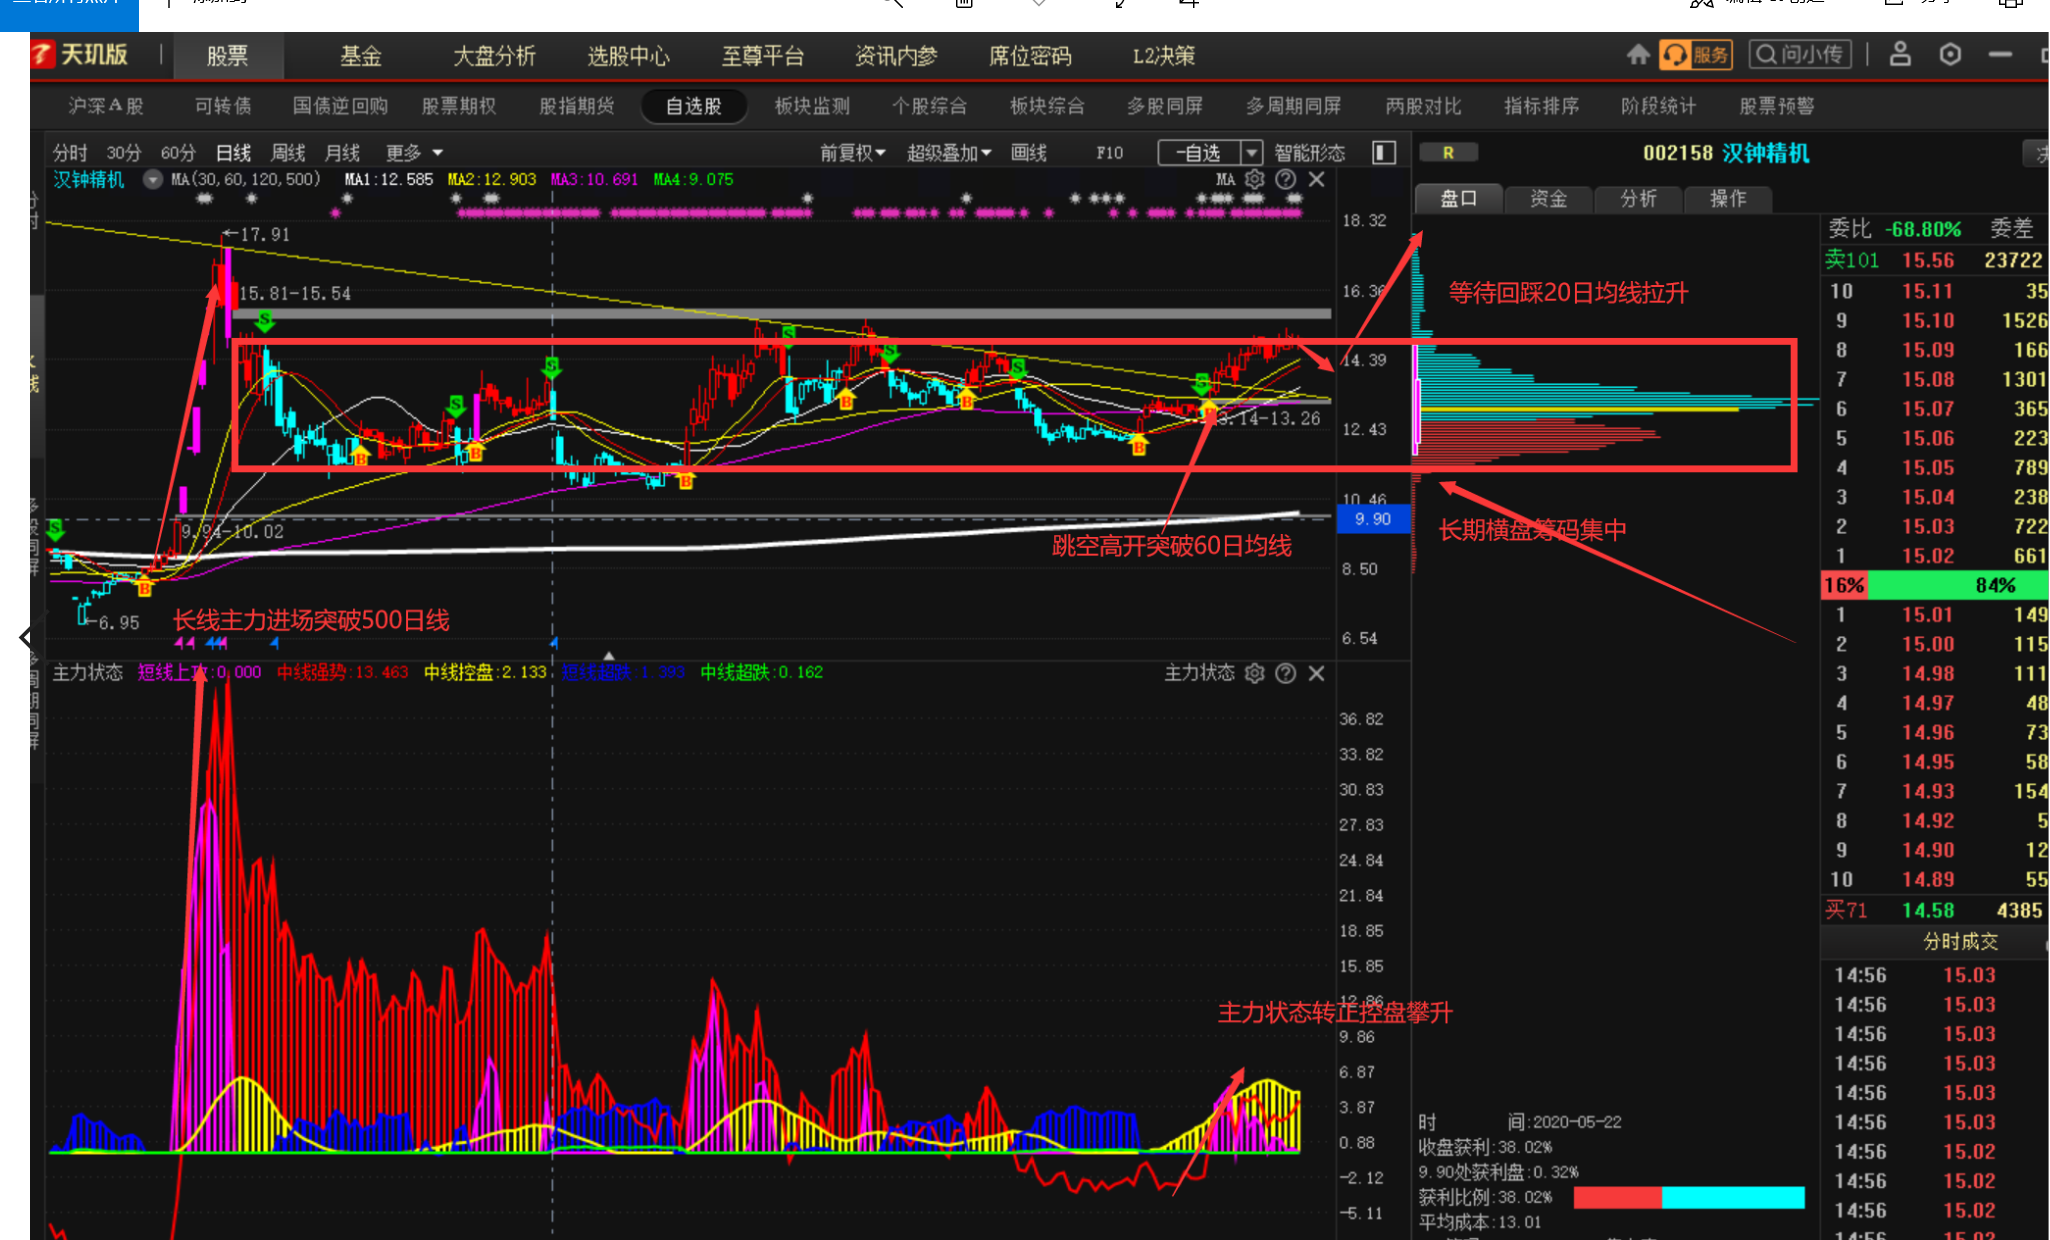Click the 9.90 price axis marker
The height and width of the screenshot is (1240, 2050).
coord(1372,519)
